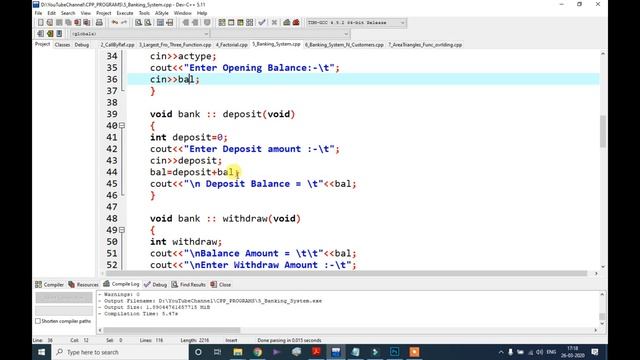640x360 pixels.
Task: Open the notification center icon
Action: 595,352
